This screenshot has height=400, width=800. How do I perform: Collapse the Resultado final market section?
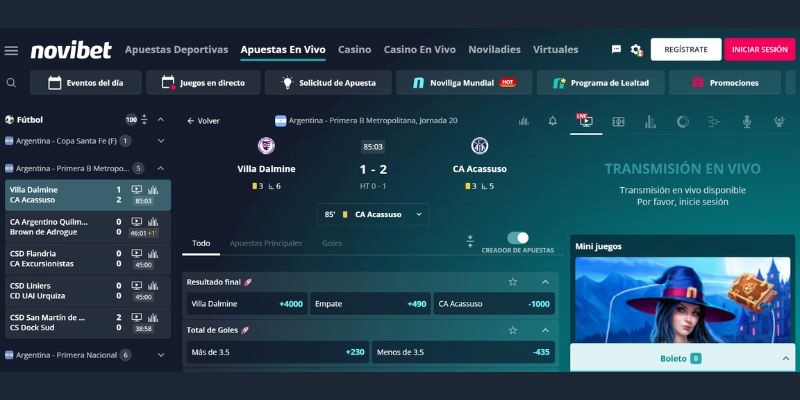pyautogui.click(x=545, y=282)
